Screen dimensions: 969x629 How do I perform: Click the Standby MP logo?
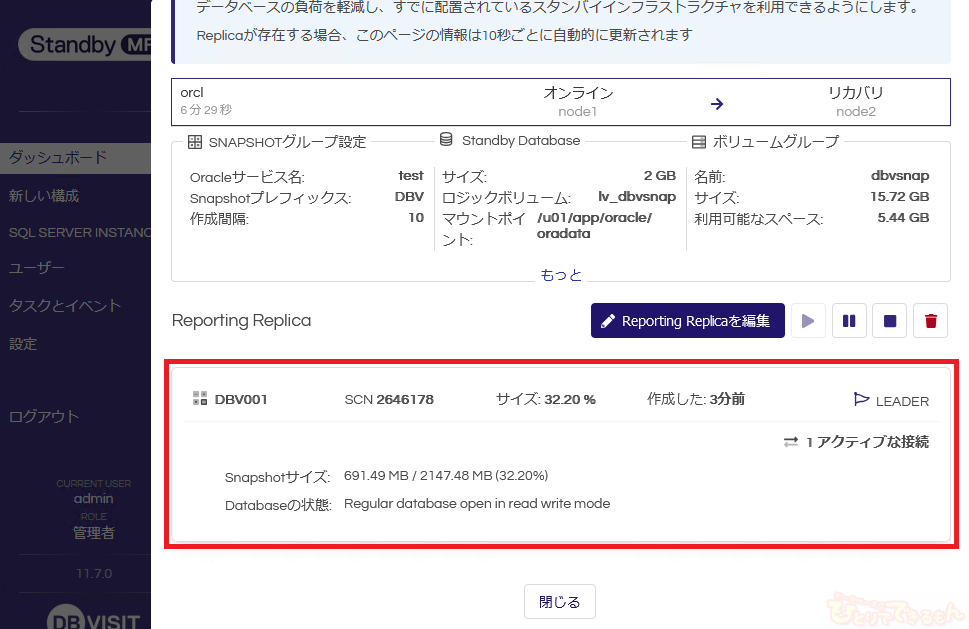[x=85, y=44]
